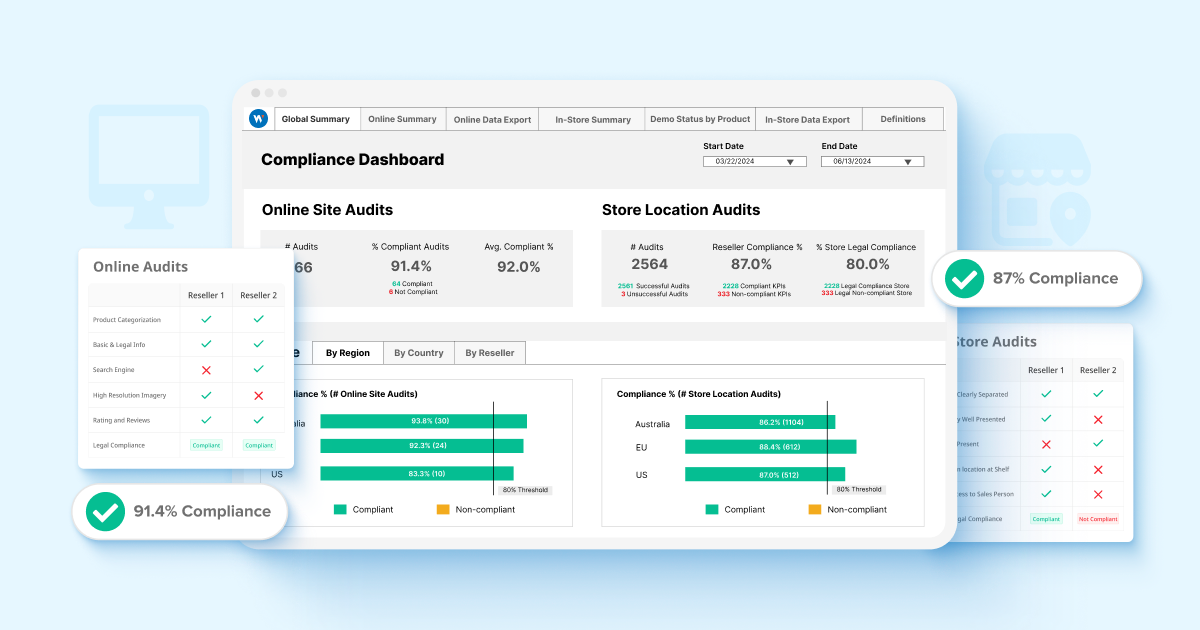
Task: Click the green checkmark beside 91.4% Compliance
Action: point(105,511)
